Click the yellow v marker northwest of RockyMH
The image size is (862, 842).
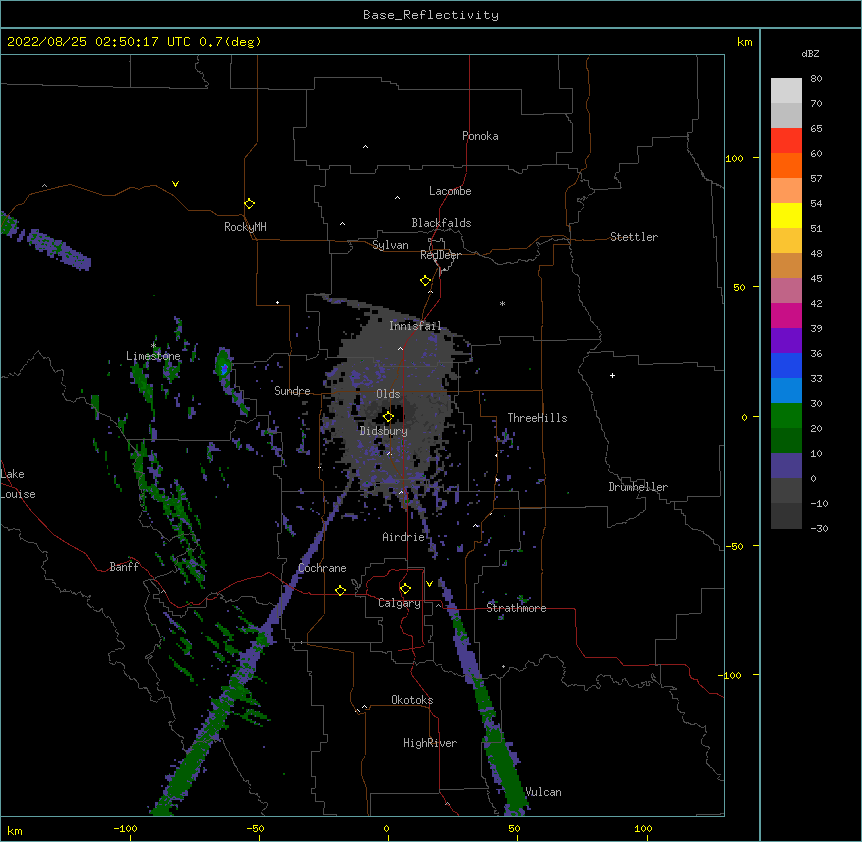click(x=175, y=184)
